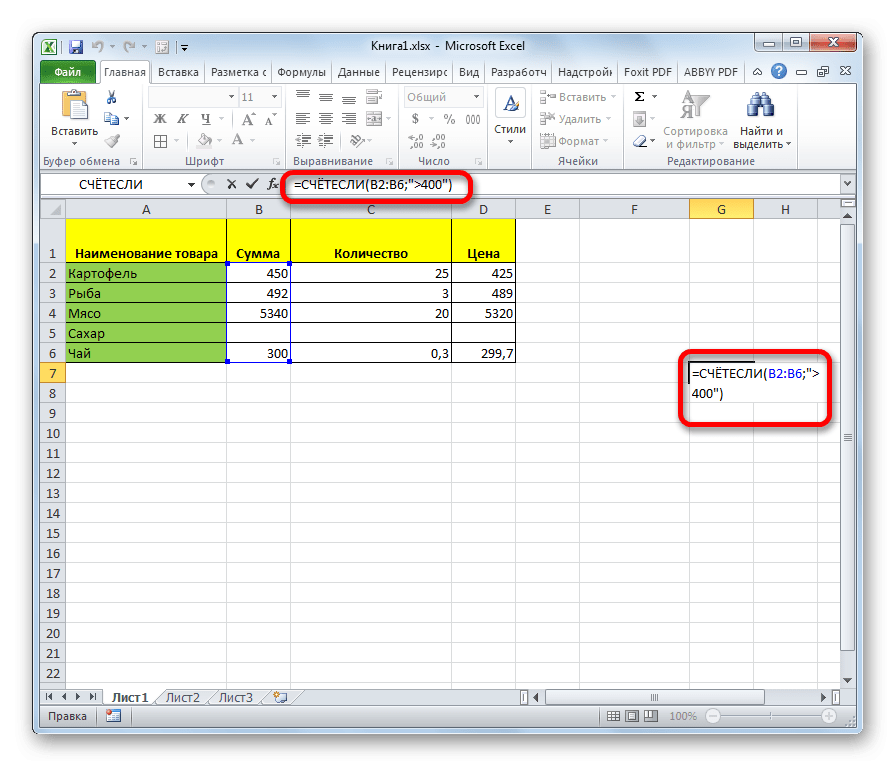This screenshot has width=896, height=767.
Task: Click the Redo arrow icon
Action: (130, 46)
